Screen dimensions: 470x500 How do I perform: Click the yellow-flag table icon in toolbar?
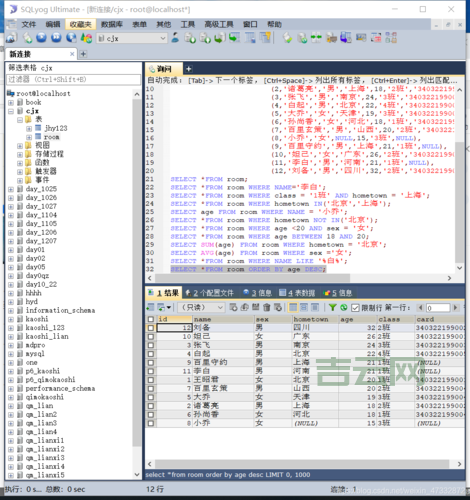pyautogui.click(x=266, y=38)
